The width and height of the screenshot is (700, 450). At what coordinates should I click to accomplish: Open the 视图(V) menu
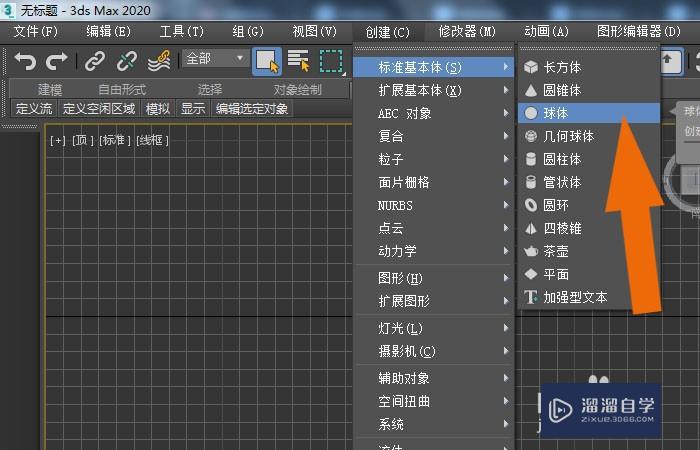tap(314, 32)
